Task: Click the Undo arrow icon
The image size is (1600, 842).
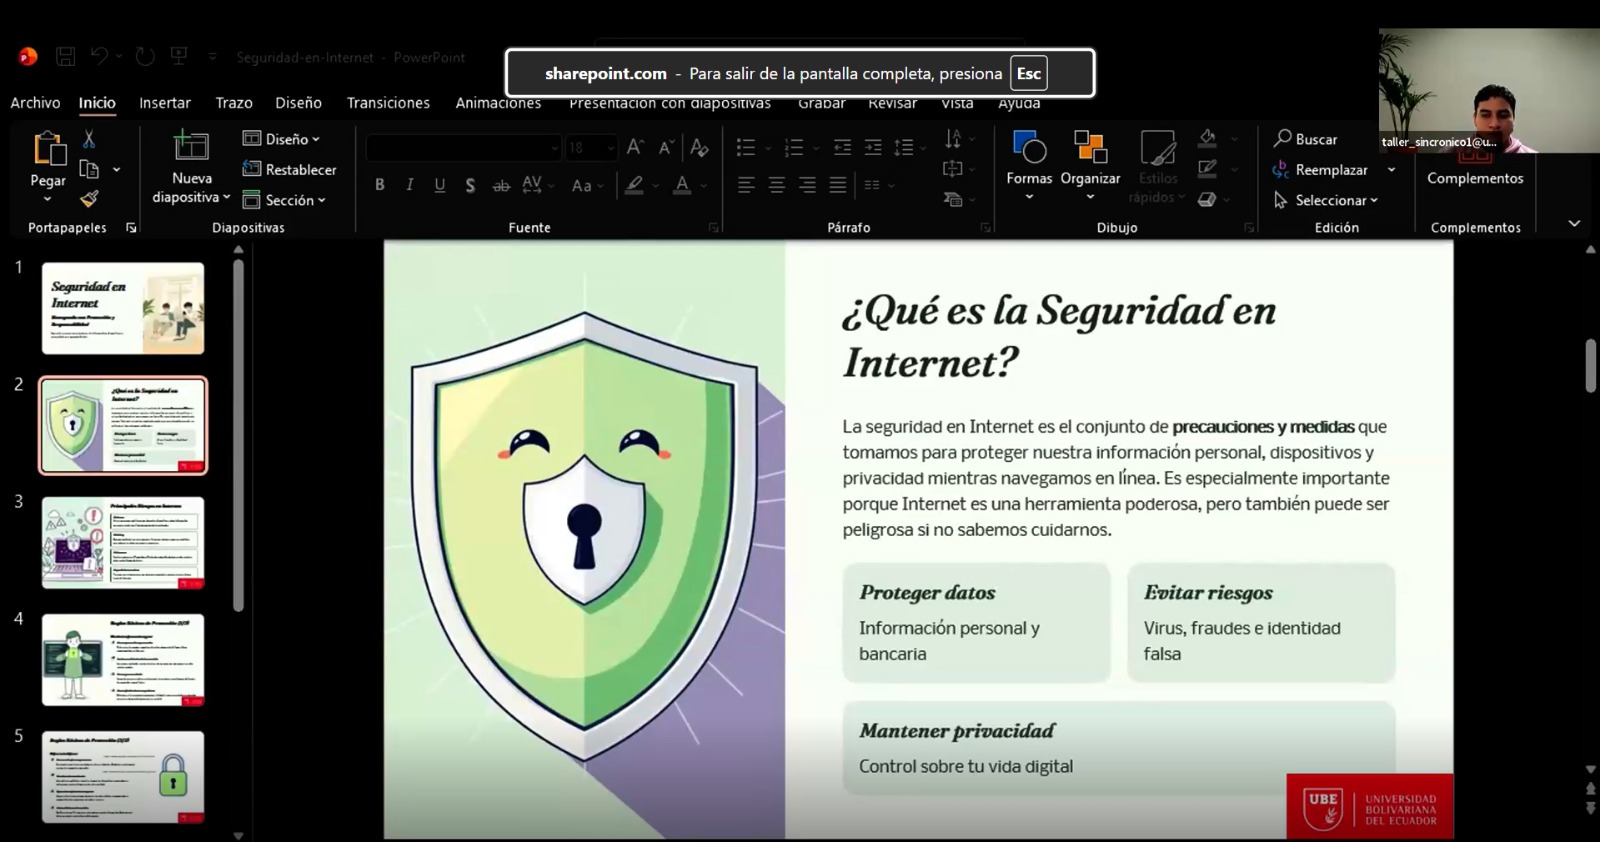Action: [99, 57]
